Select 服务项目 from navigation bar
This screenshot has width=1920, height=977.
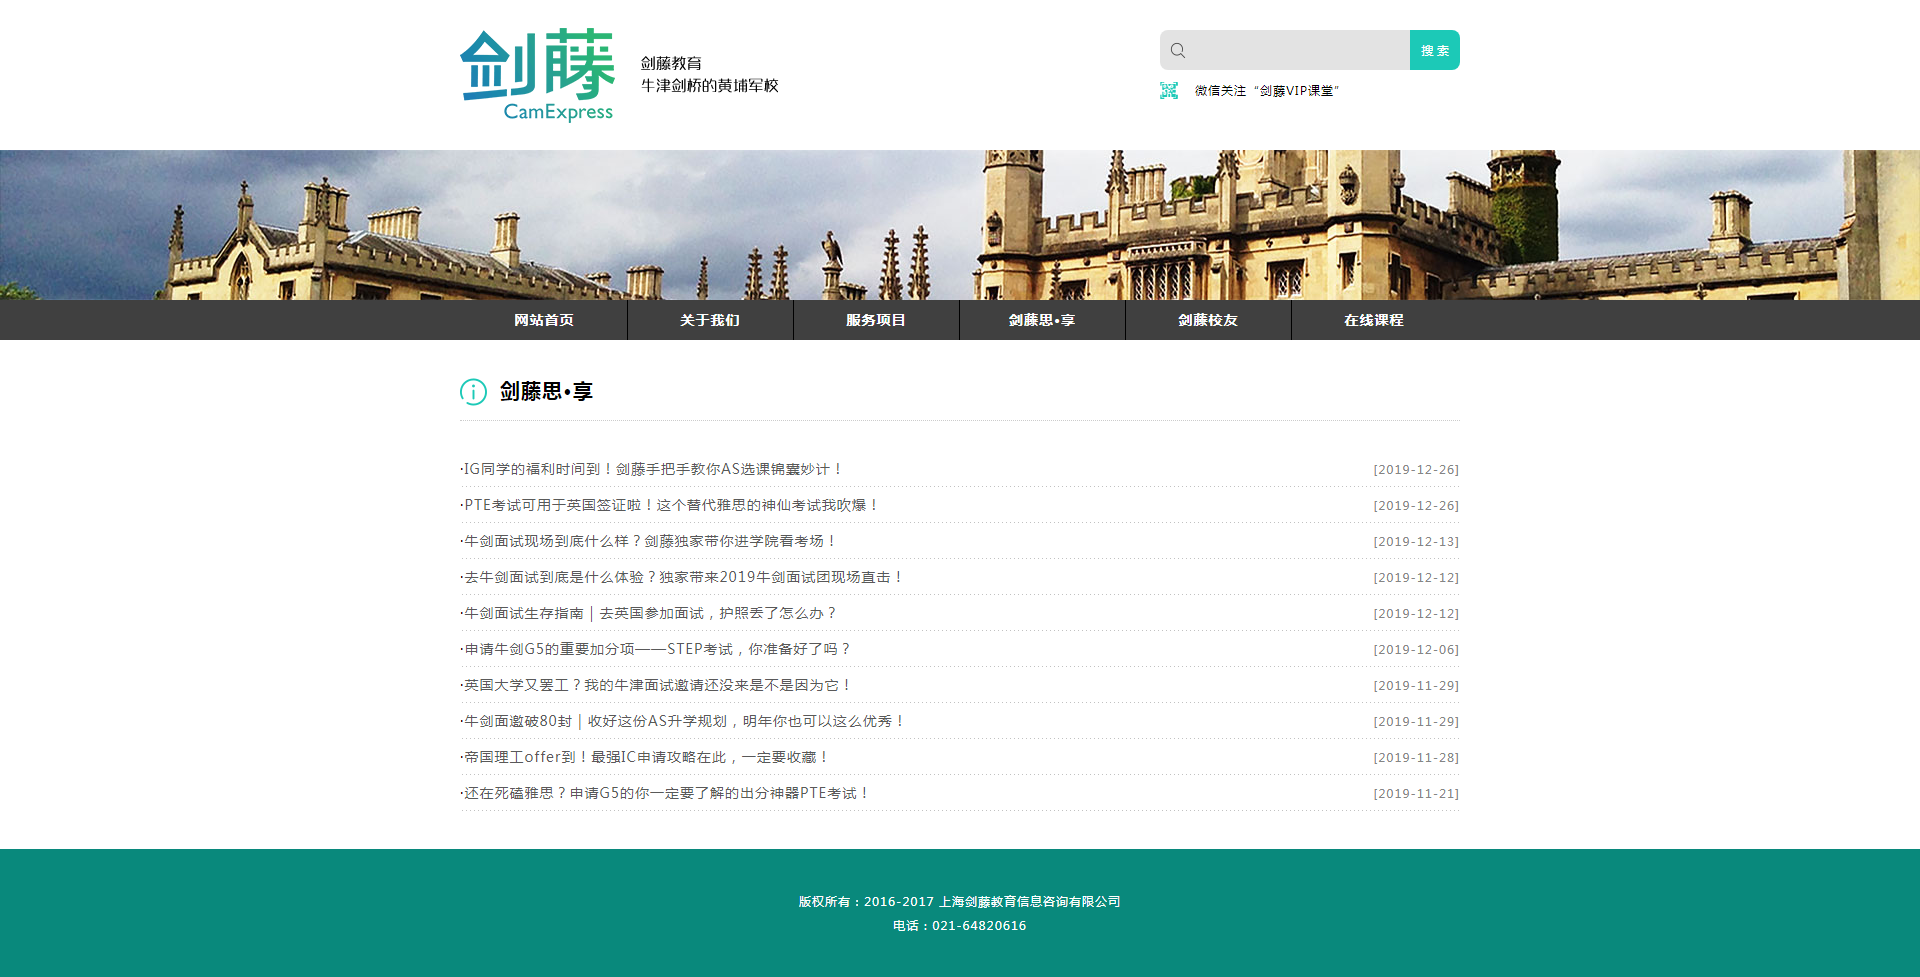click(x=876, y=320)
